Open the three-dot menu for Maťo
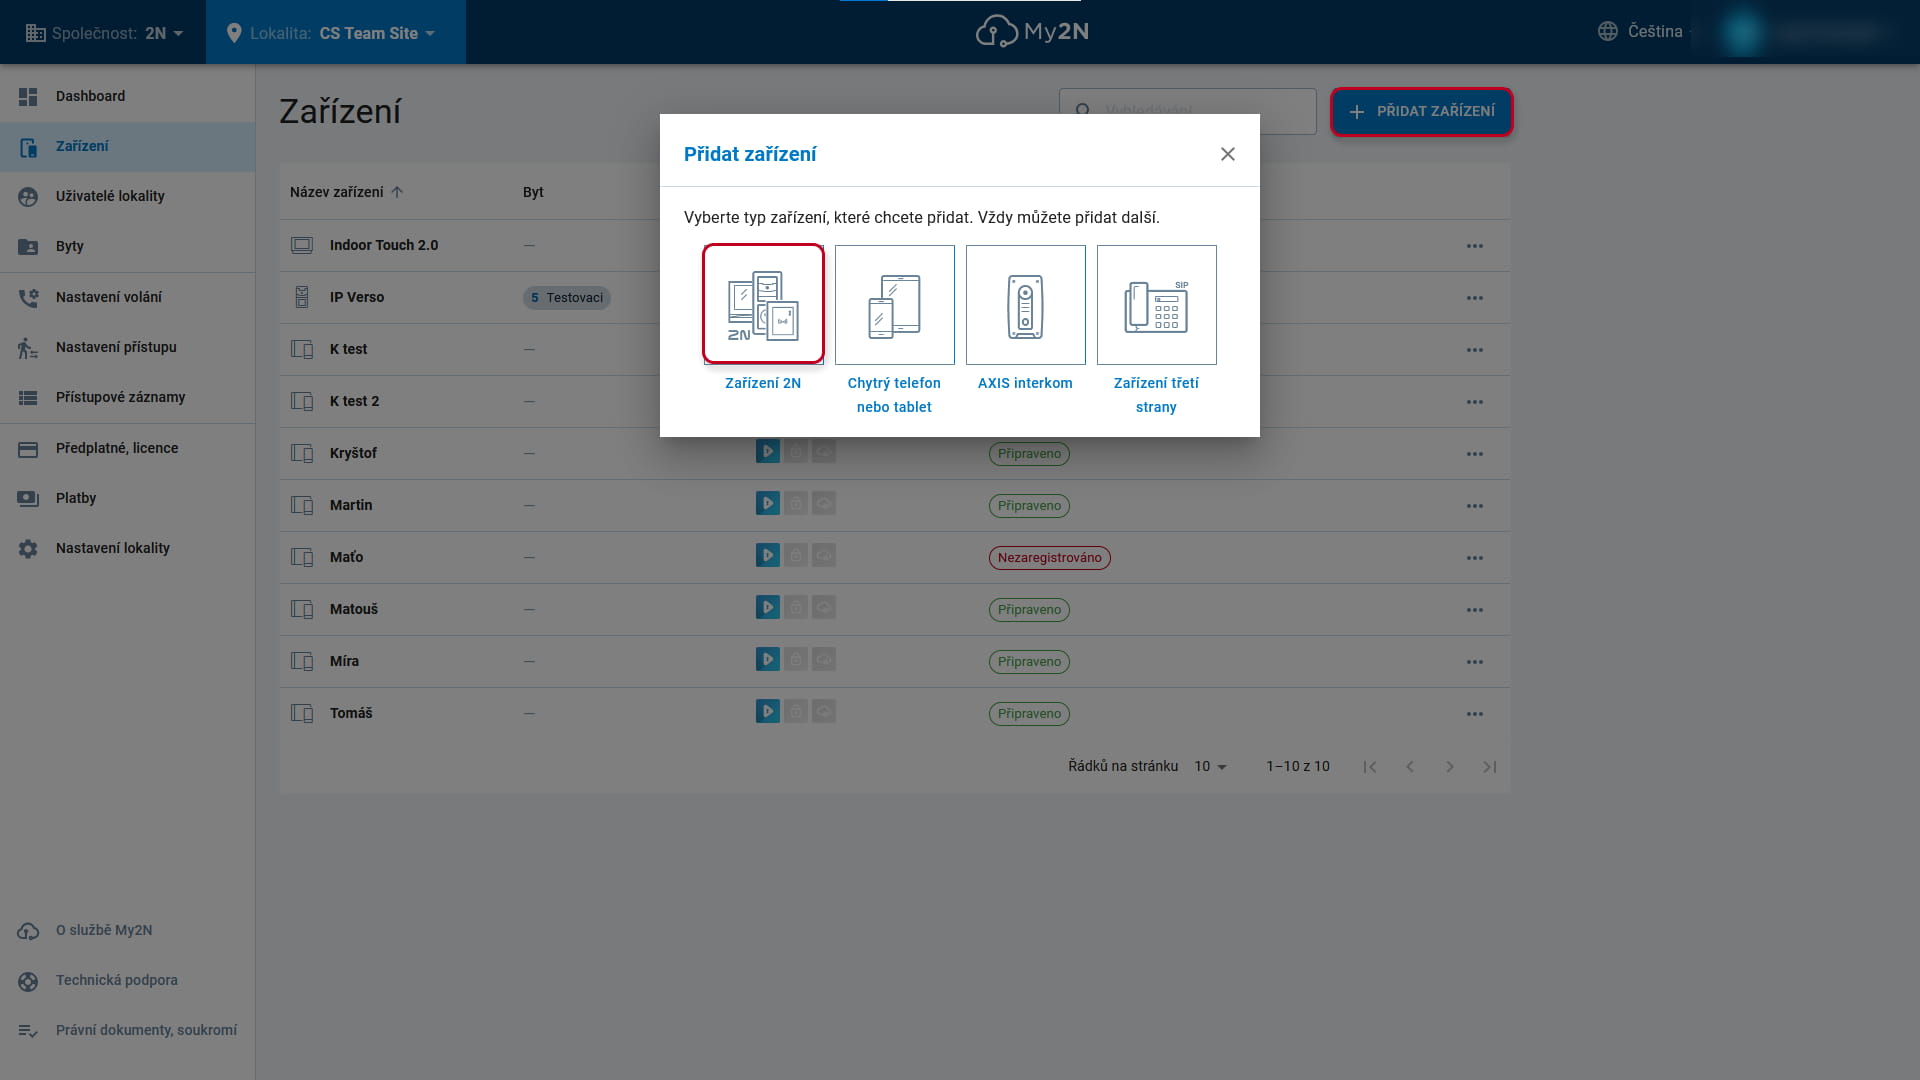The width and height of the screenshot is (1920, 1080). point(1475,558)
